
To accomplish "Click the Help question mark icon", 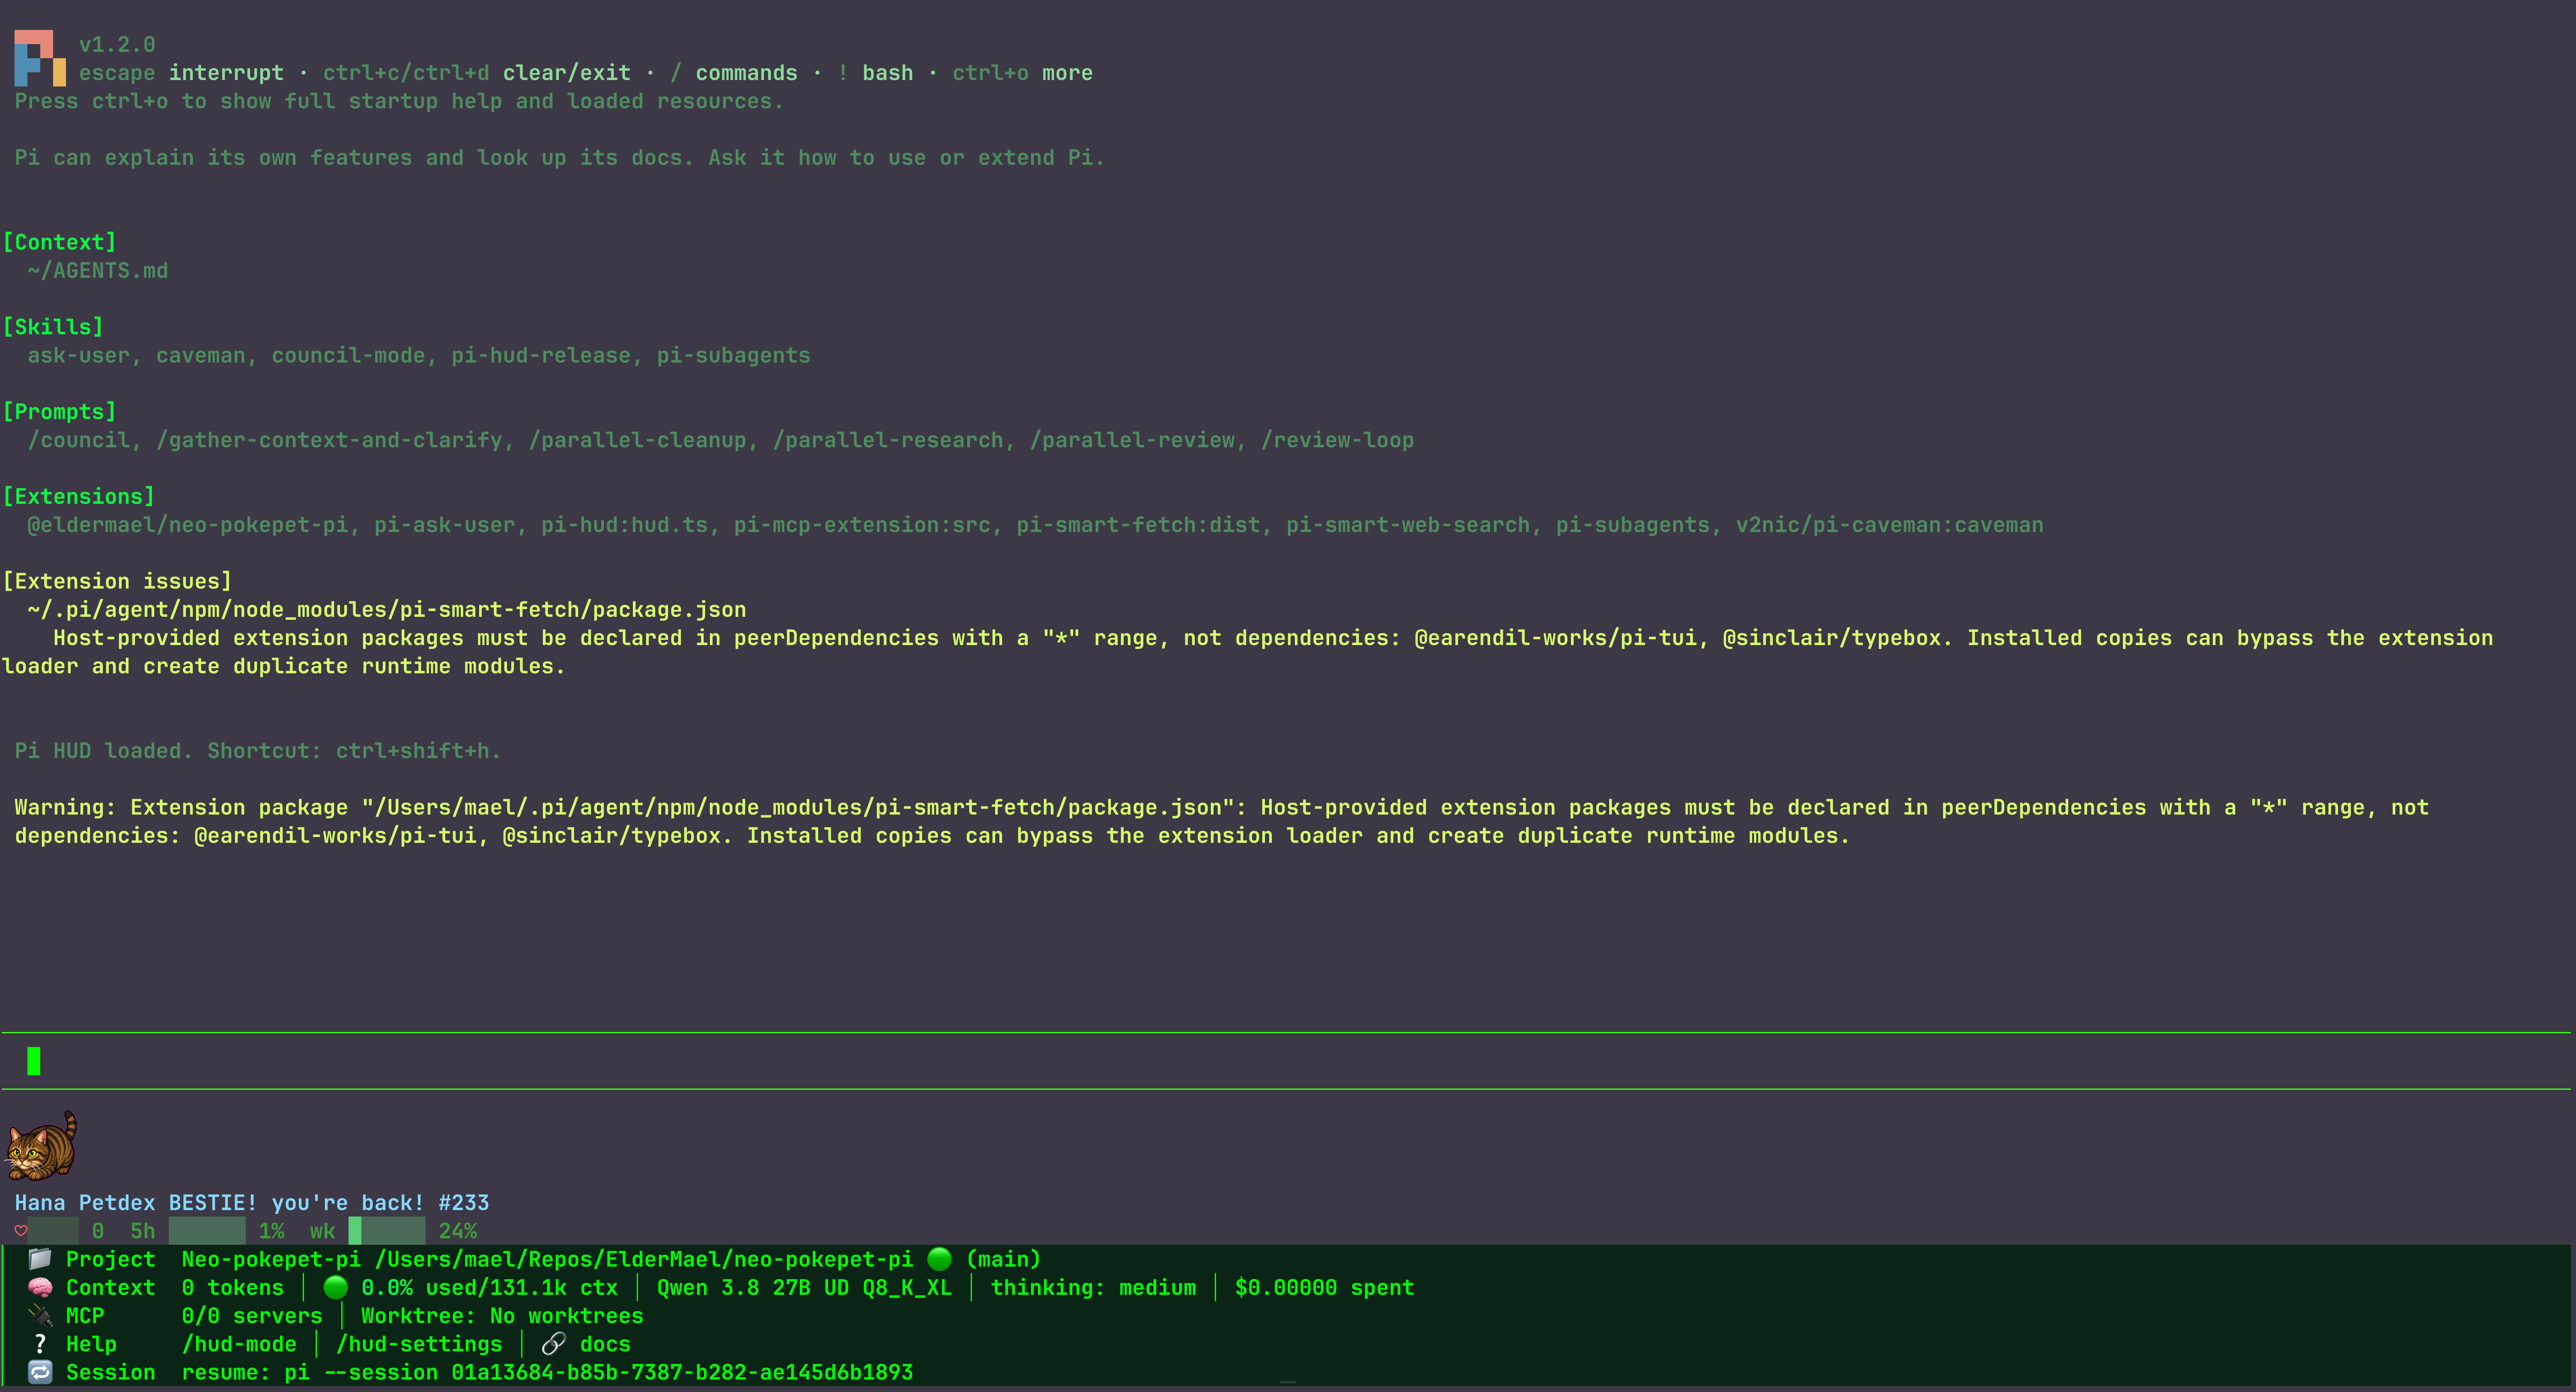I will point(40,1344).
